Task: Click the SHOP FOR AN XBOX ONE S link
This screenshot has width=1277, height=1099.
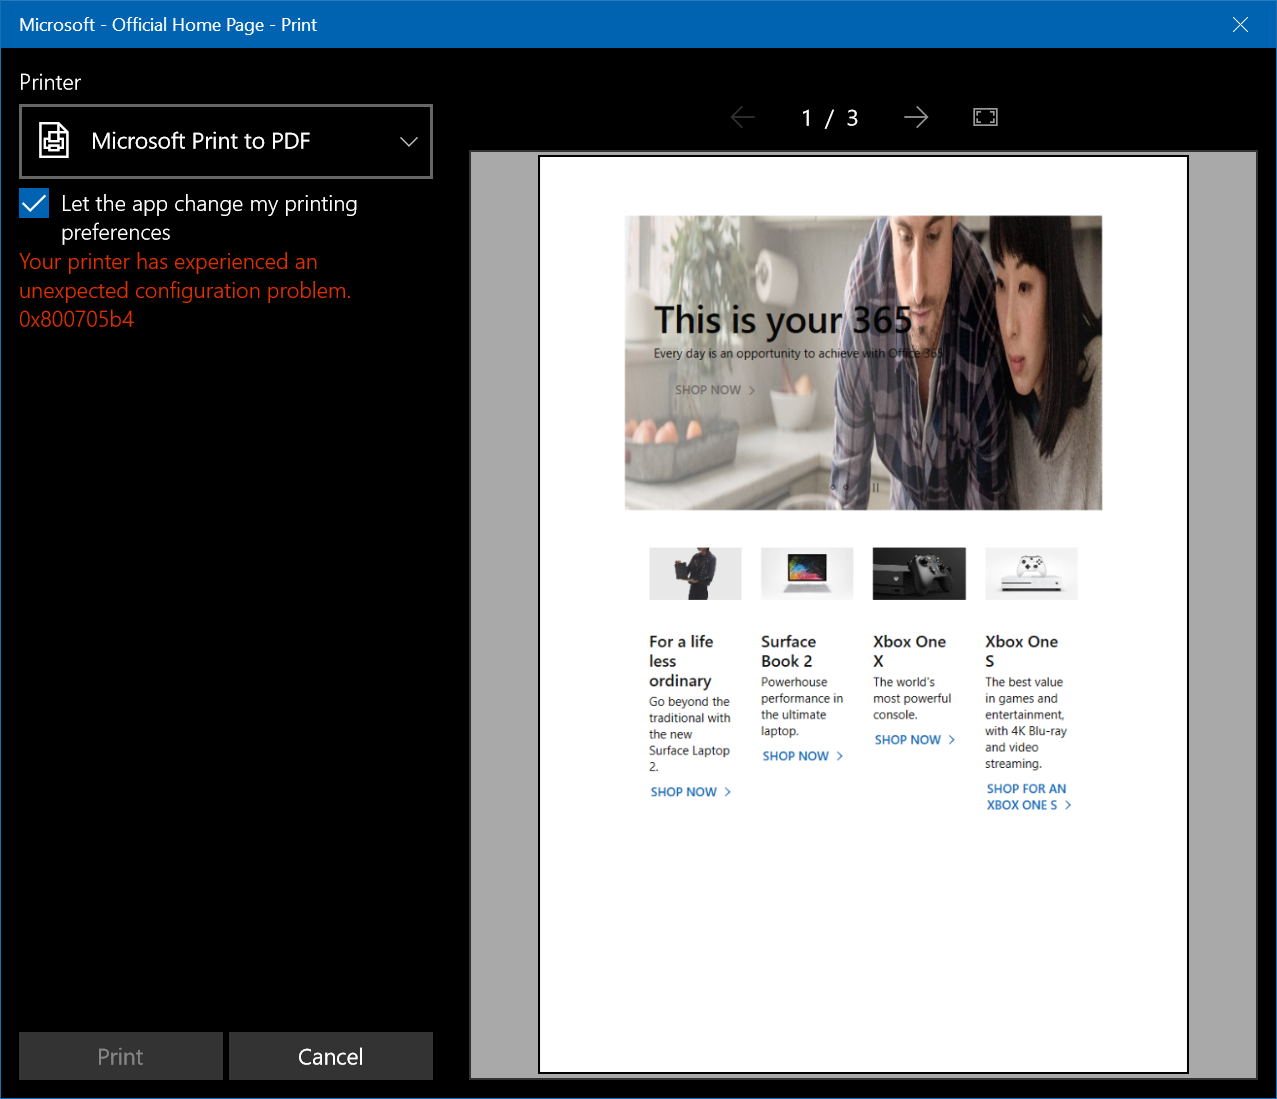Action: click(1026, 796)
